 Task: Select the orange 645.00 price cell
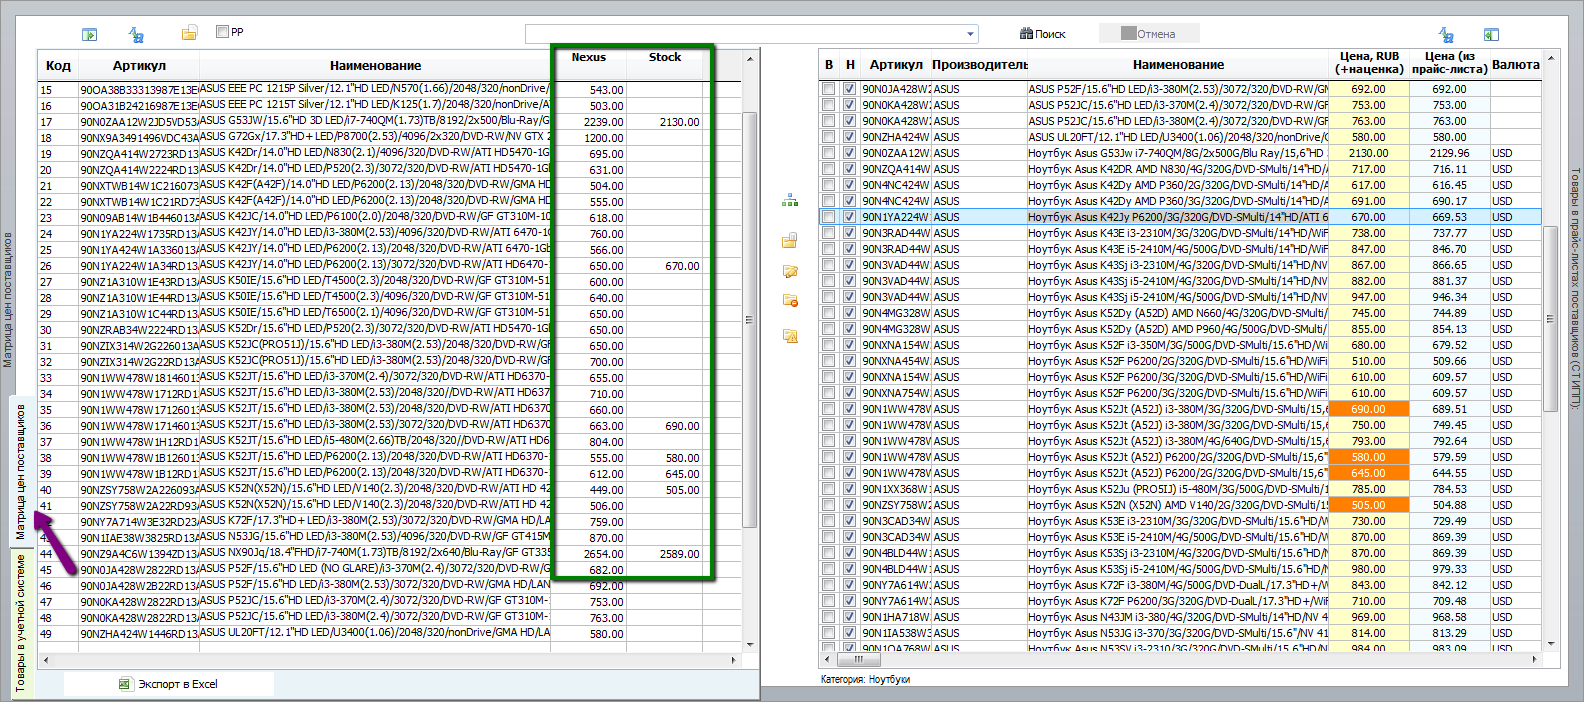[1369, 473]
